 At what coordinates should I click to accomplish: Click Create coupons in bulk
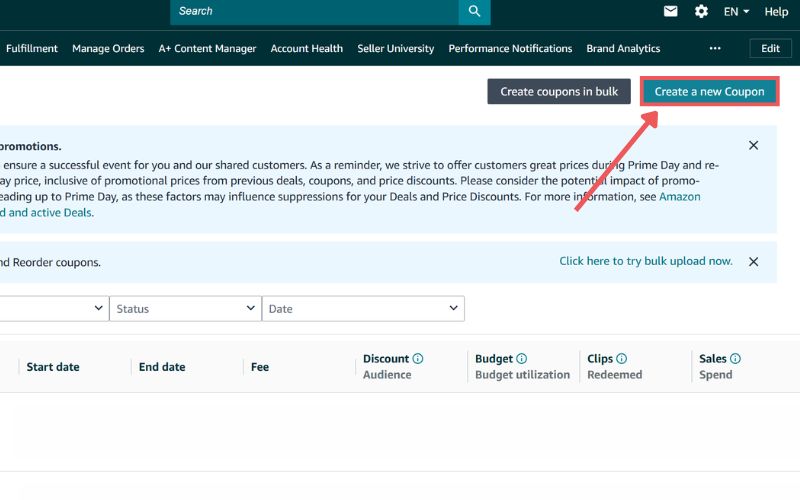click(559, 91)
